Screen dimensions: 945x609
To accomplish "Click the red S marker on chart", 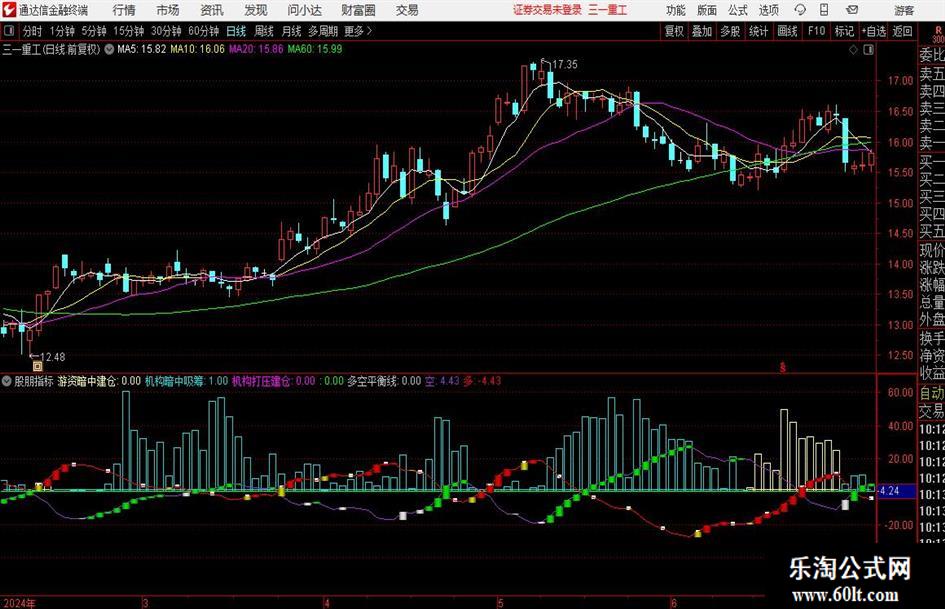I will pos(782,367).
